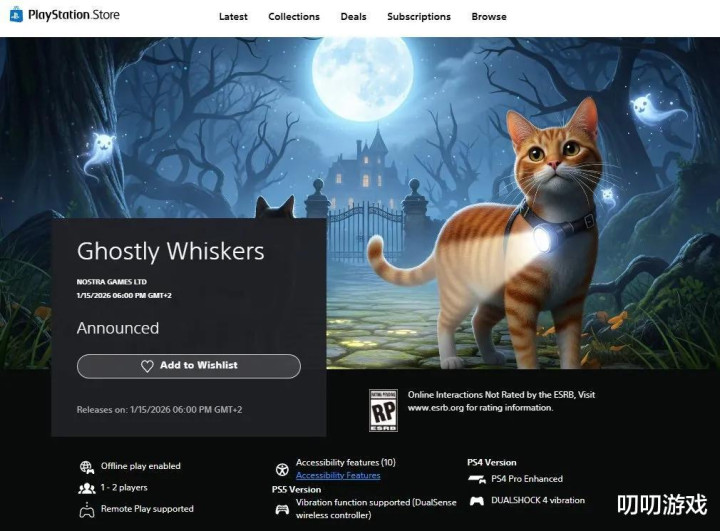Open the Accessibility Features link

pos(338,475)
